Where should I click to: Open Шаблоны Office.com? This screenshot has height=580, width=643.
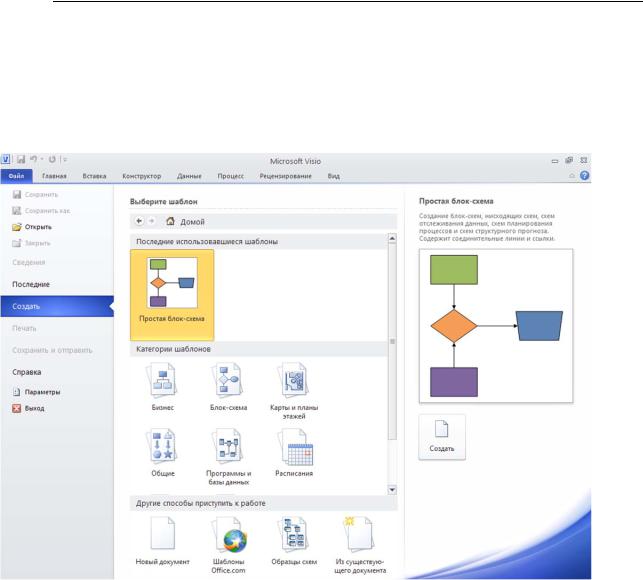tap(228, 545)
